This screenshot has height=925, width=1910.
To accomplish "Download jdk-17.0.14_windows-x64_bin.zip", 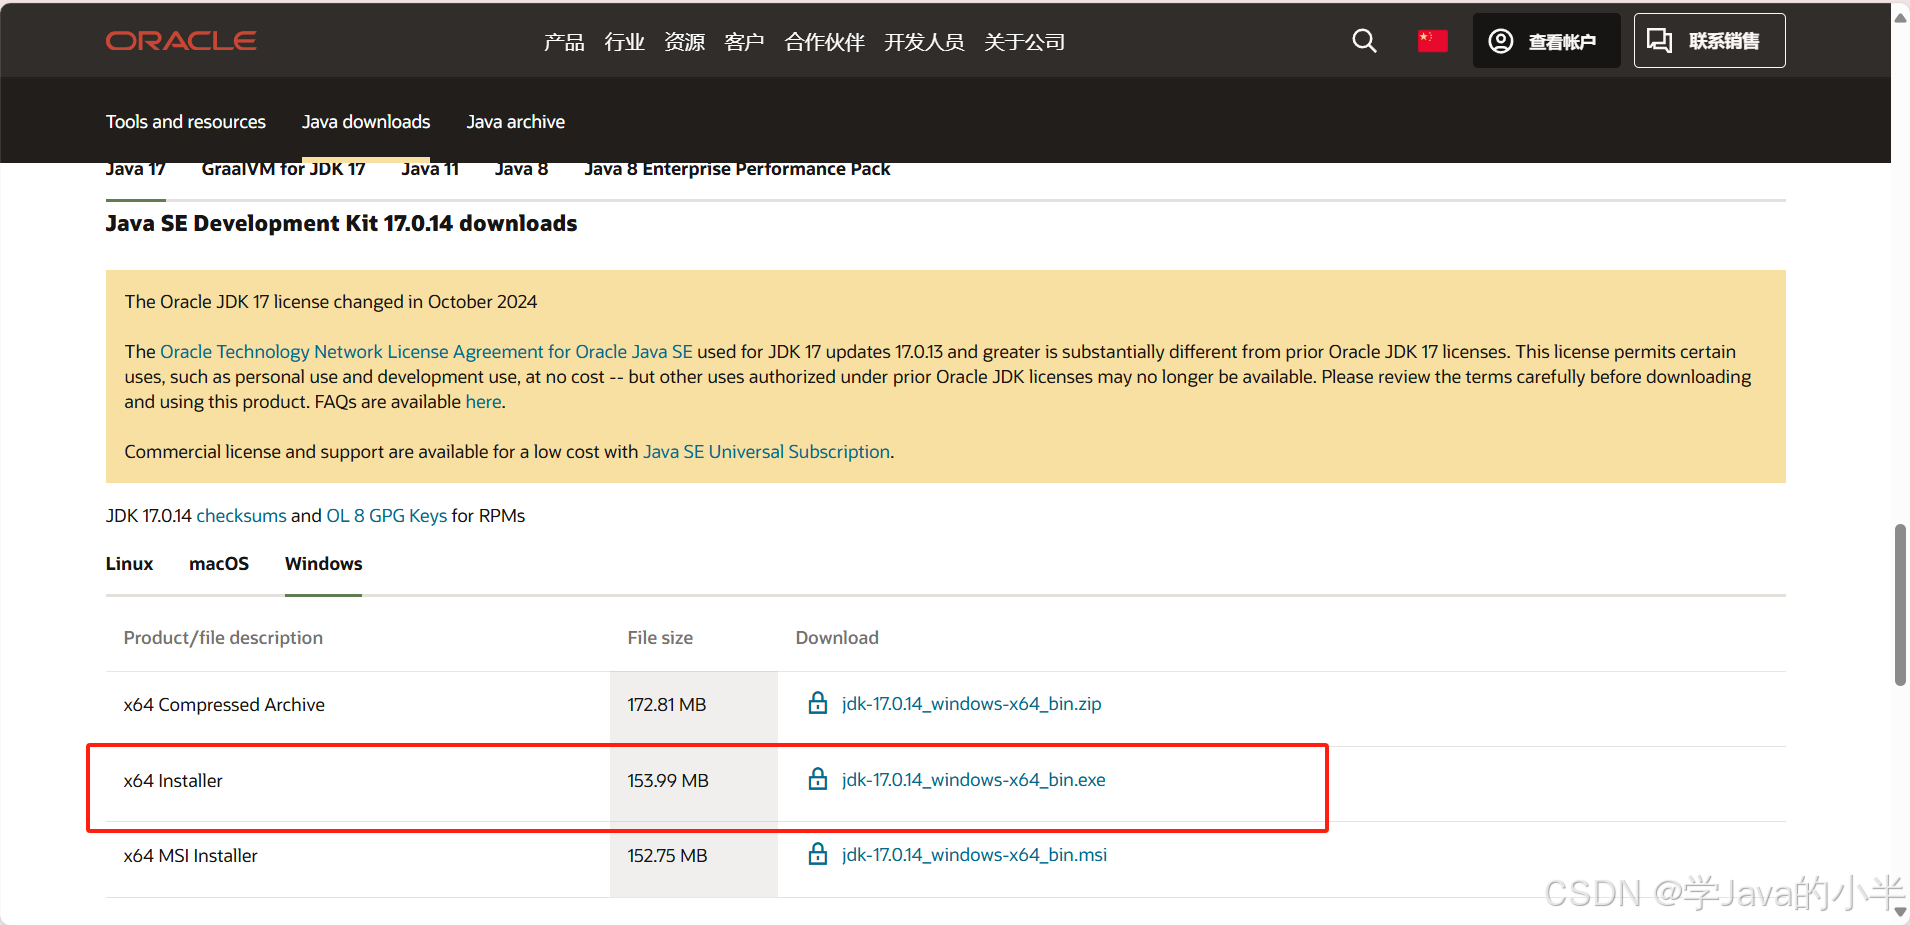I will [971, 704].
